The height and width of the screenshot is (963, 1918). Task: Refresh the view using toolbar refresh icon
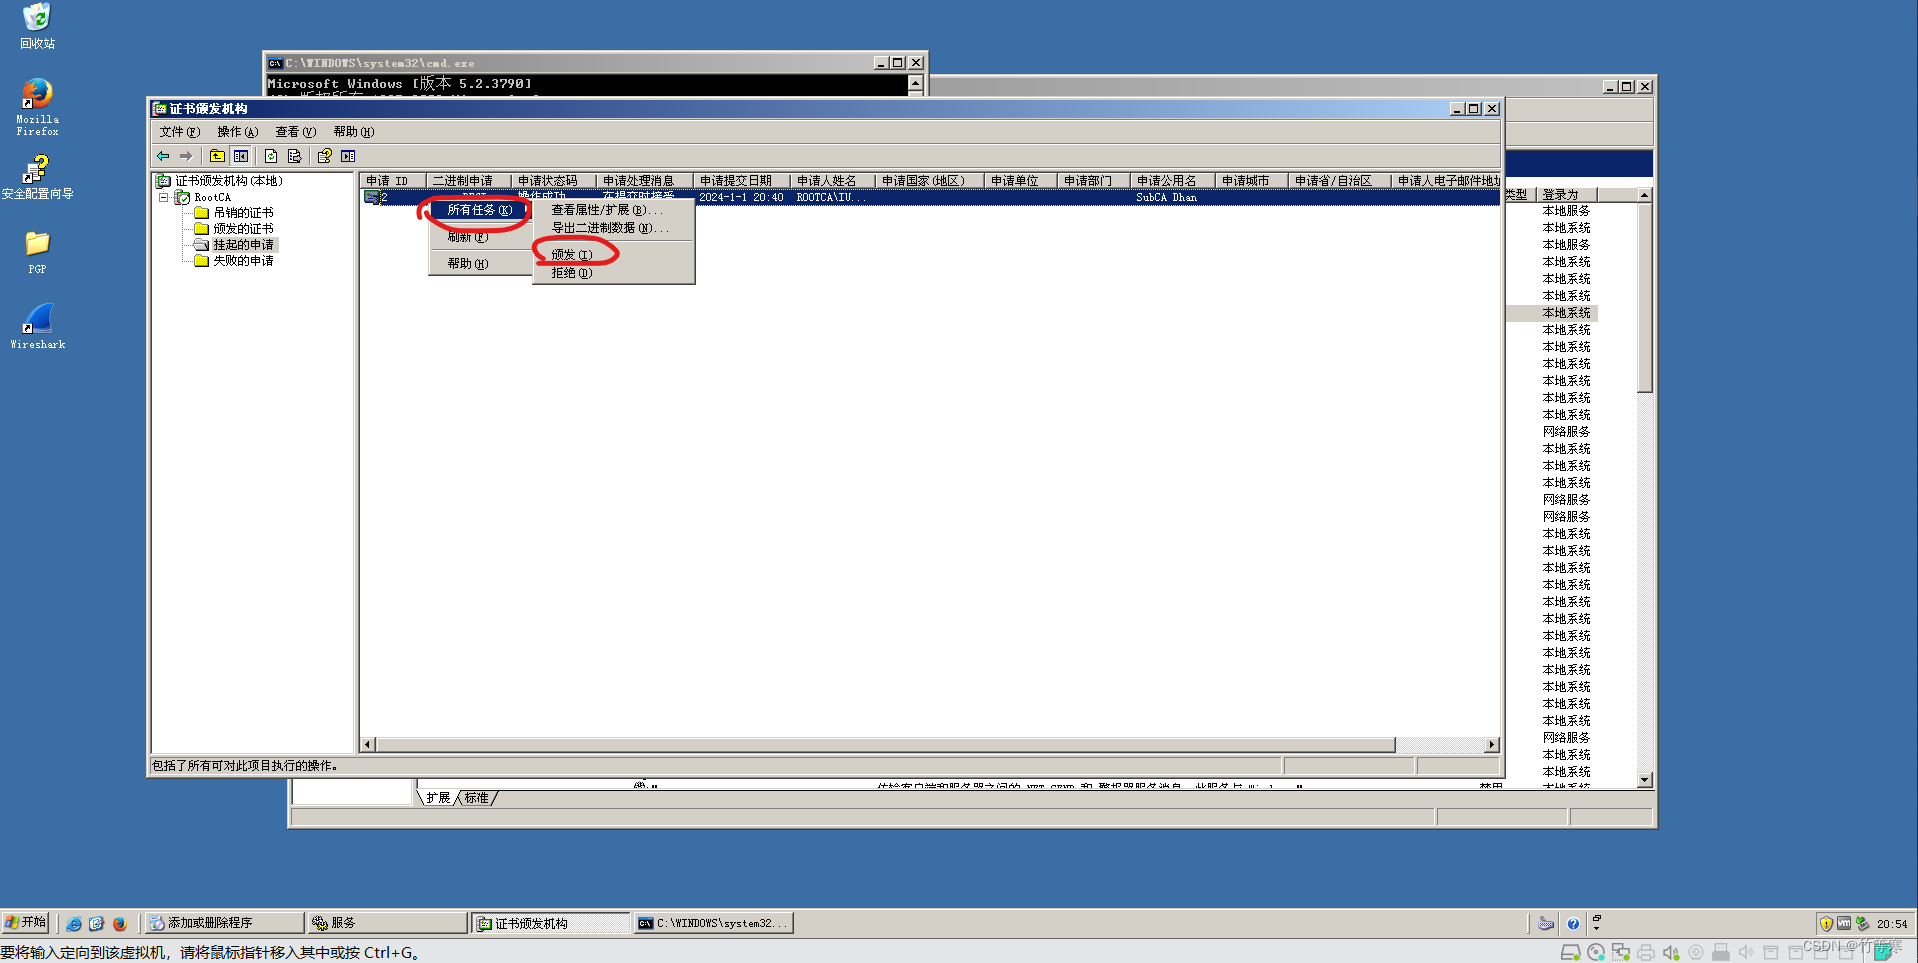tap(271, 156)
